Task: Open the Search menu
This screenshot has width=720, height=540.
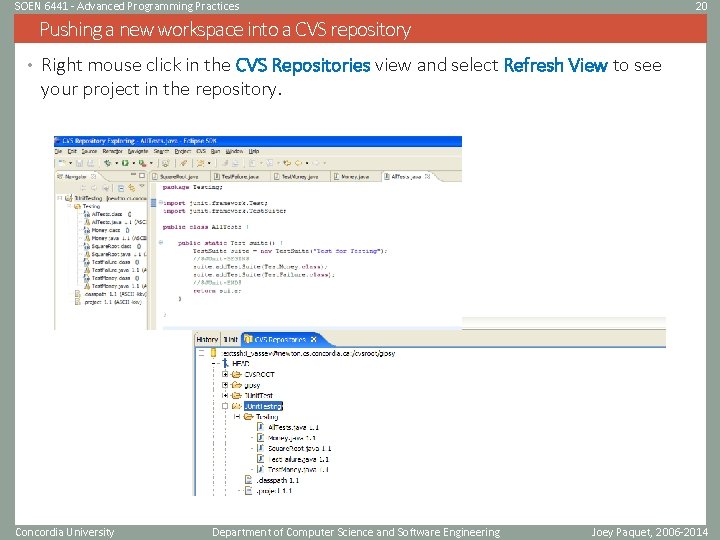Action: click(x=161, y=151)
